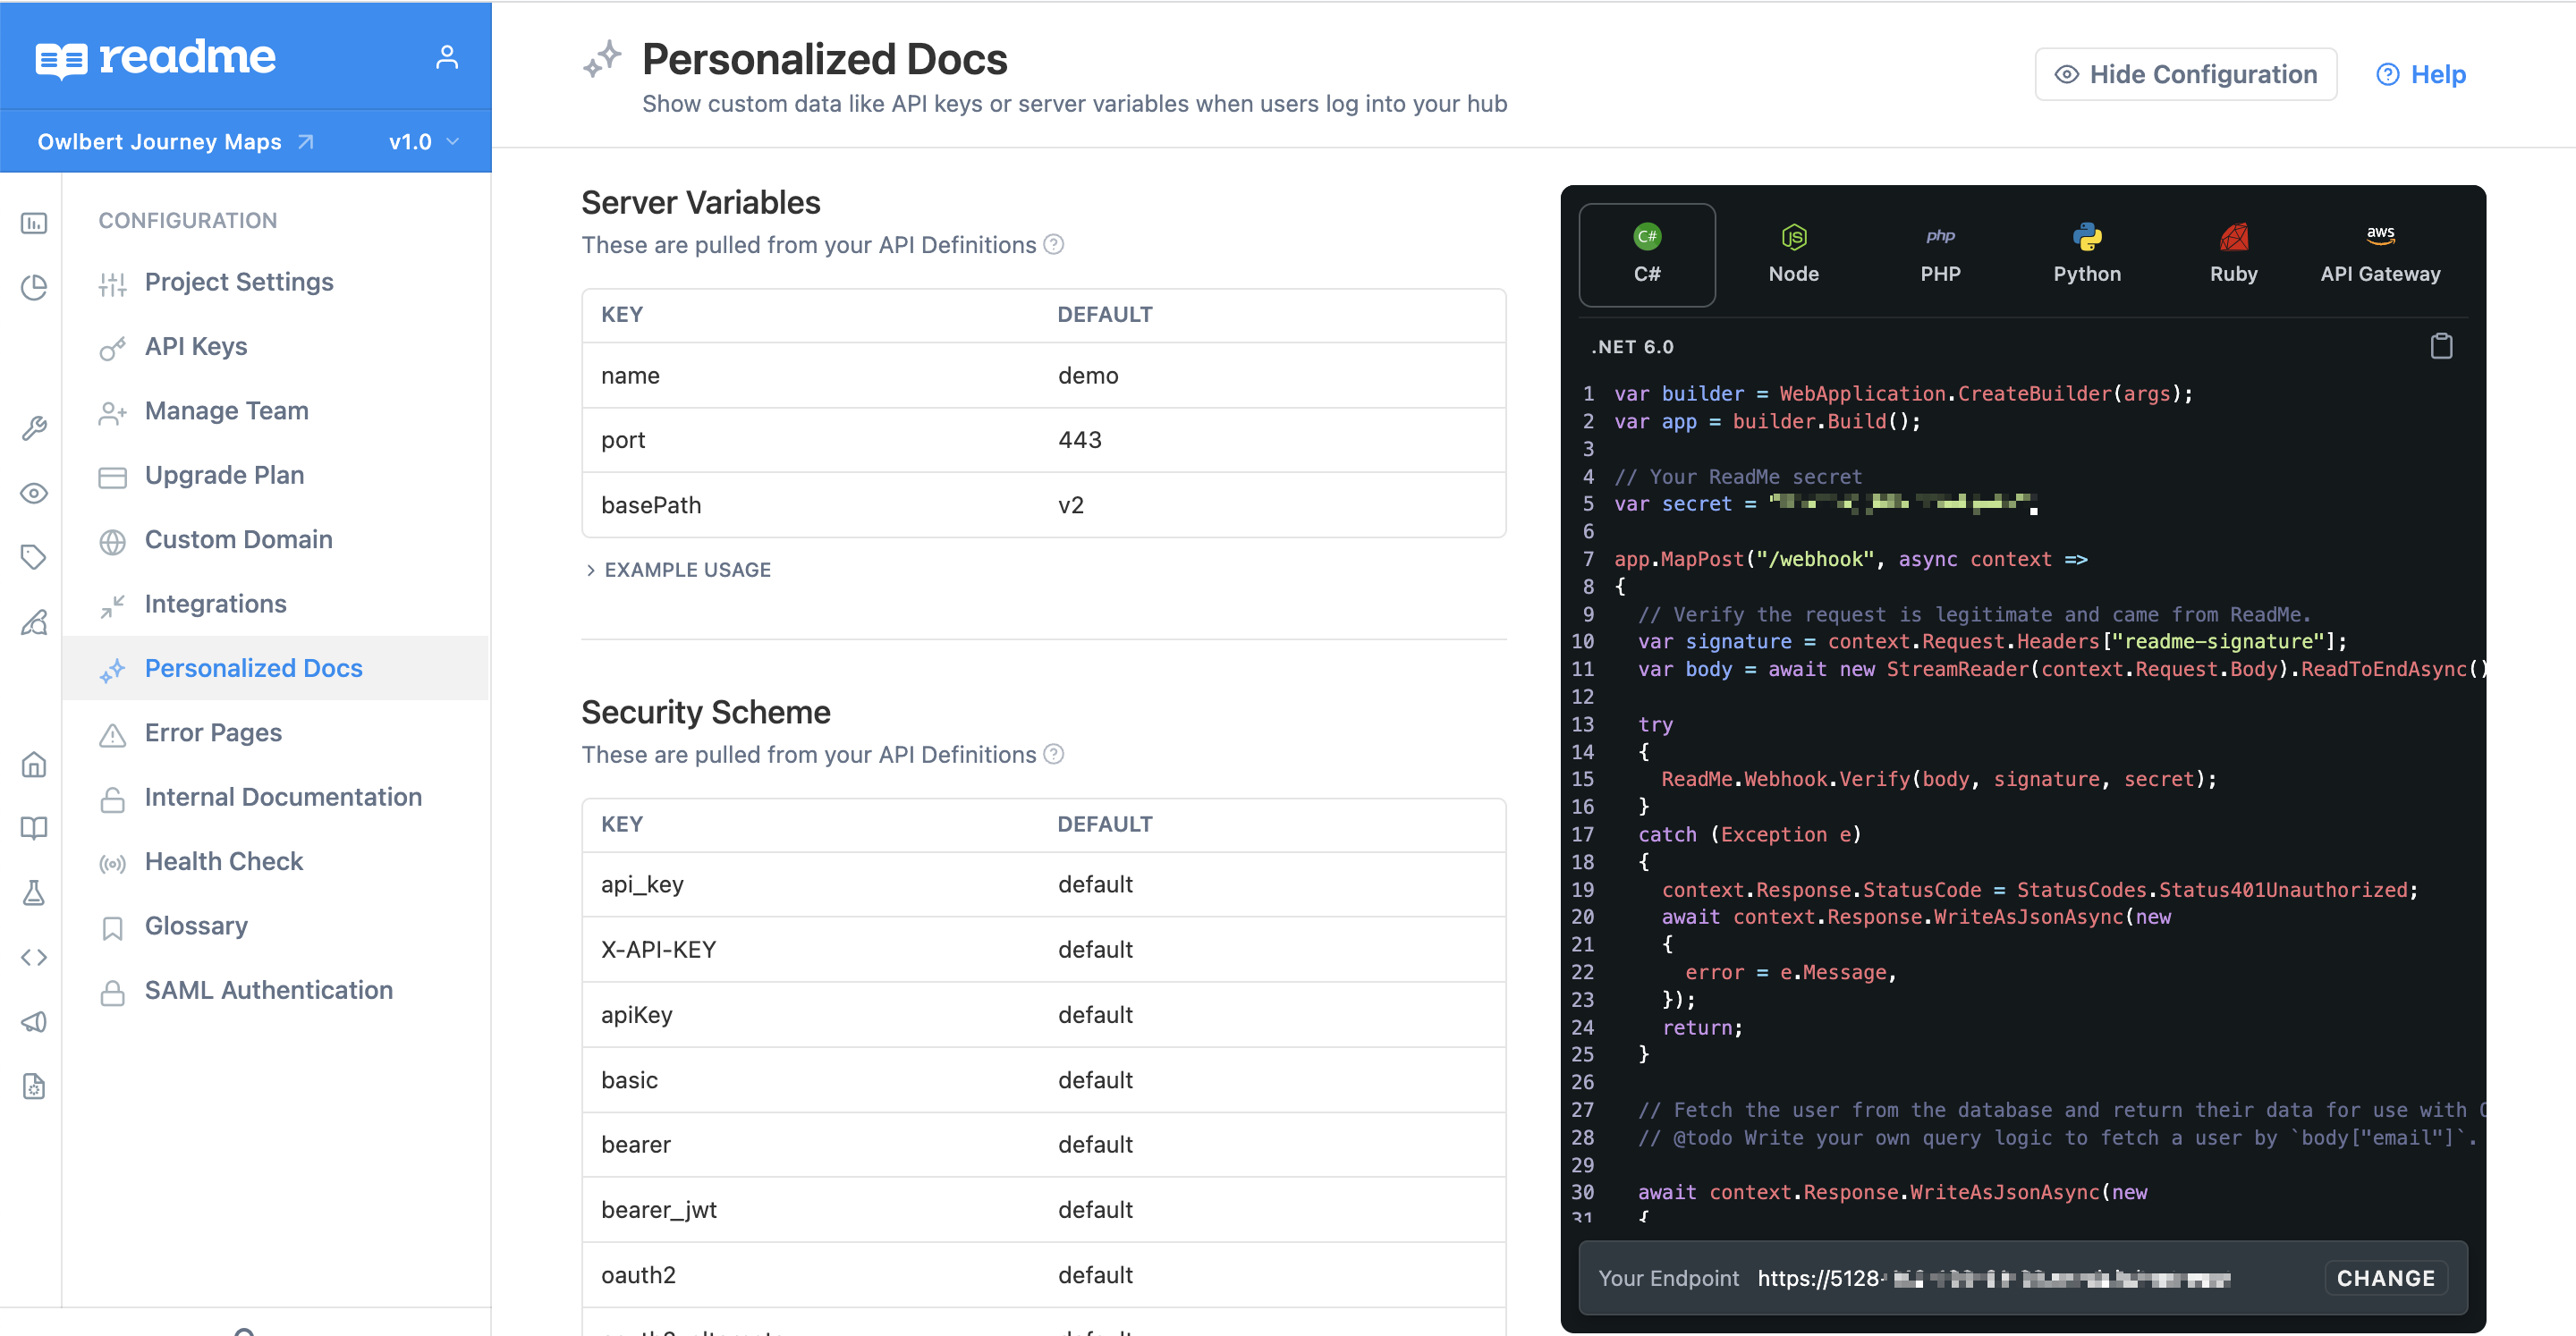Click the CHANGE endpoint button
This screenshot has width=2576, height=1336.
[2385, 1278]
